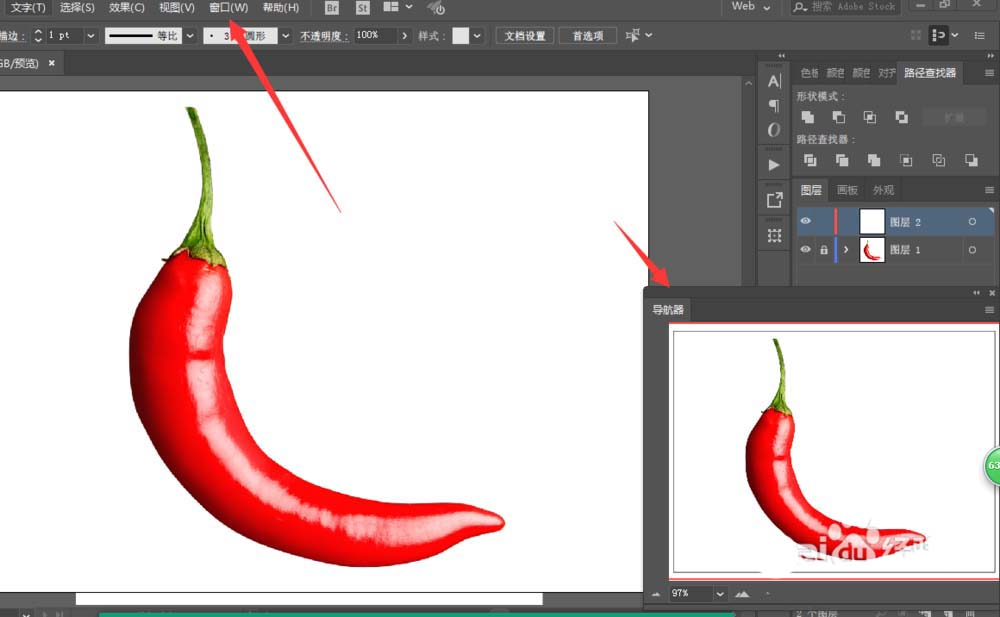Image resolution: width=1000 pixels, height=617 pixels.
Task: Toggle visibility of 图层 1
Action: point(805,249)
